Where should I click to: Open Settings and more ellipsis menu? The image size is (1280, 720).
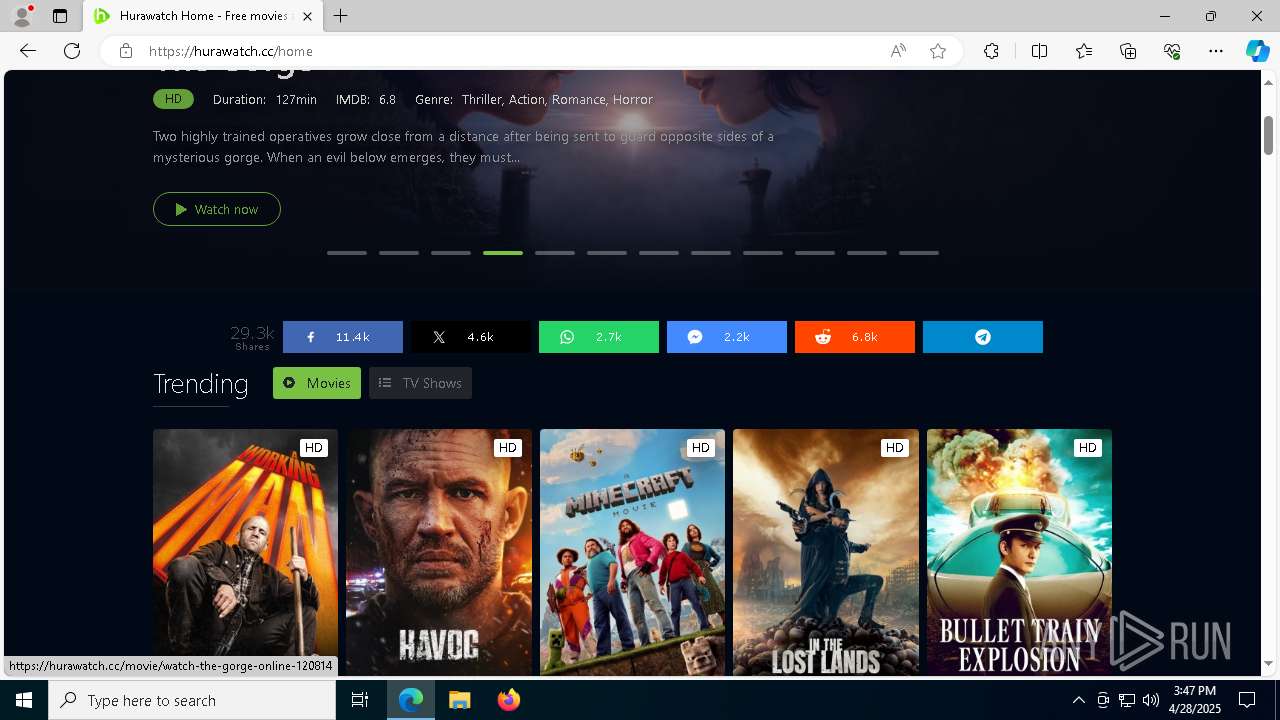pos(1216,51)
